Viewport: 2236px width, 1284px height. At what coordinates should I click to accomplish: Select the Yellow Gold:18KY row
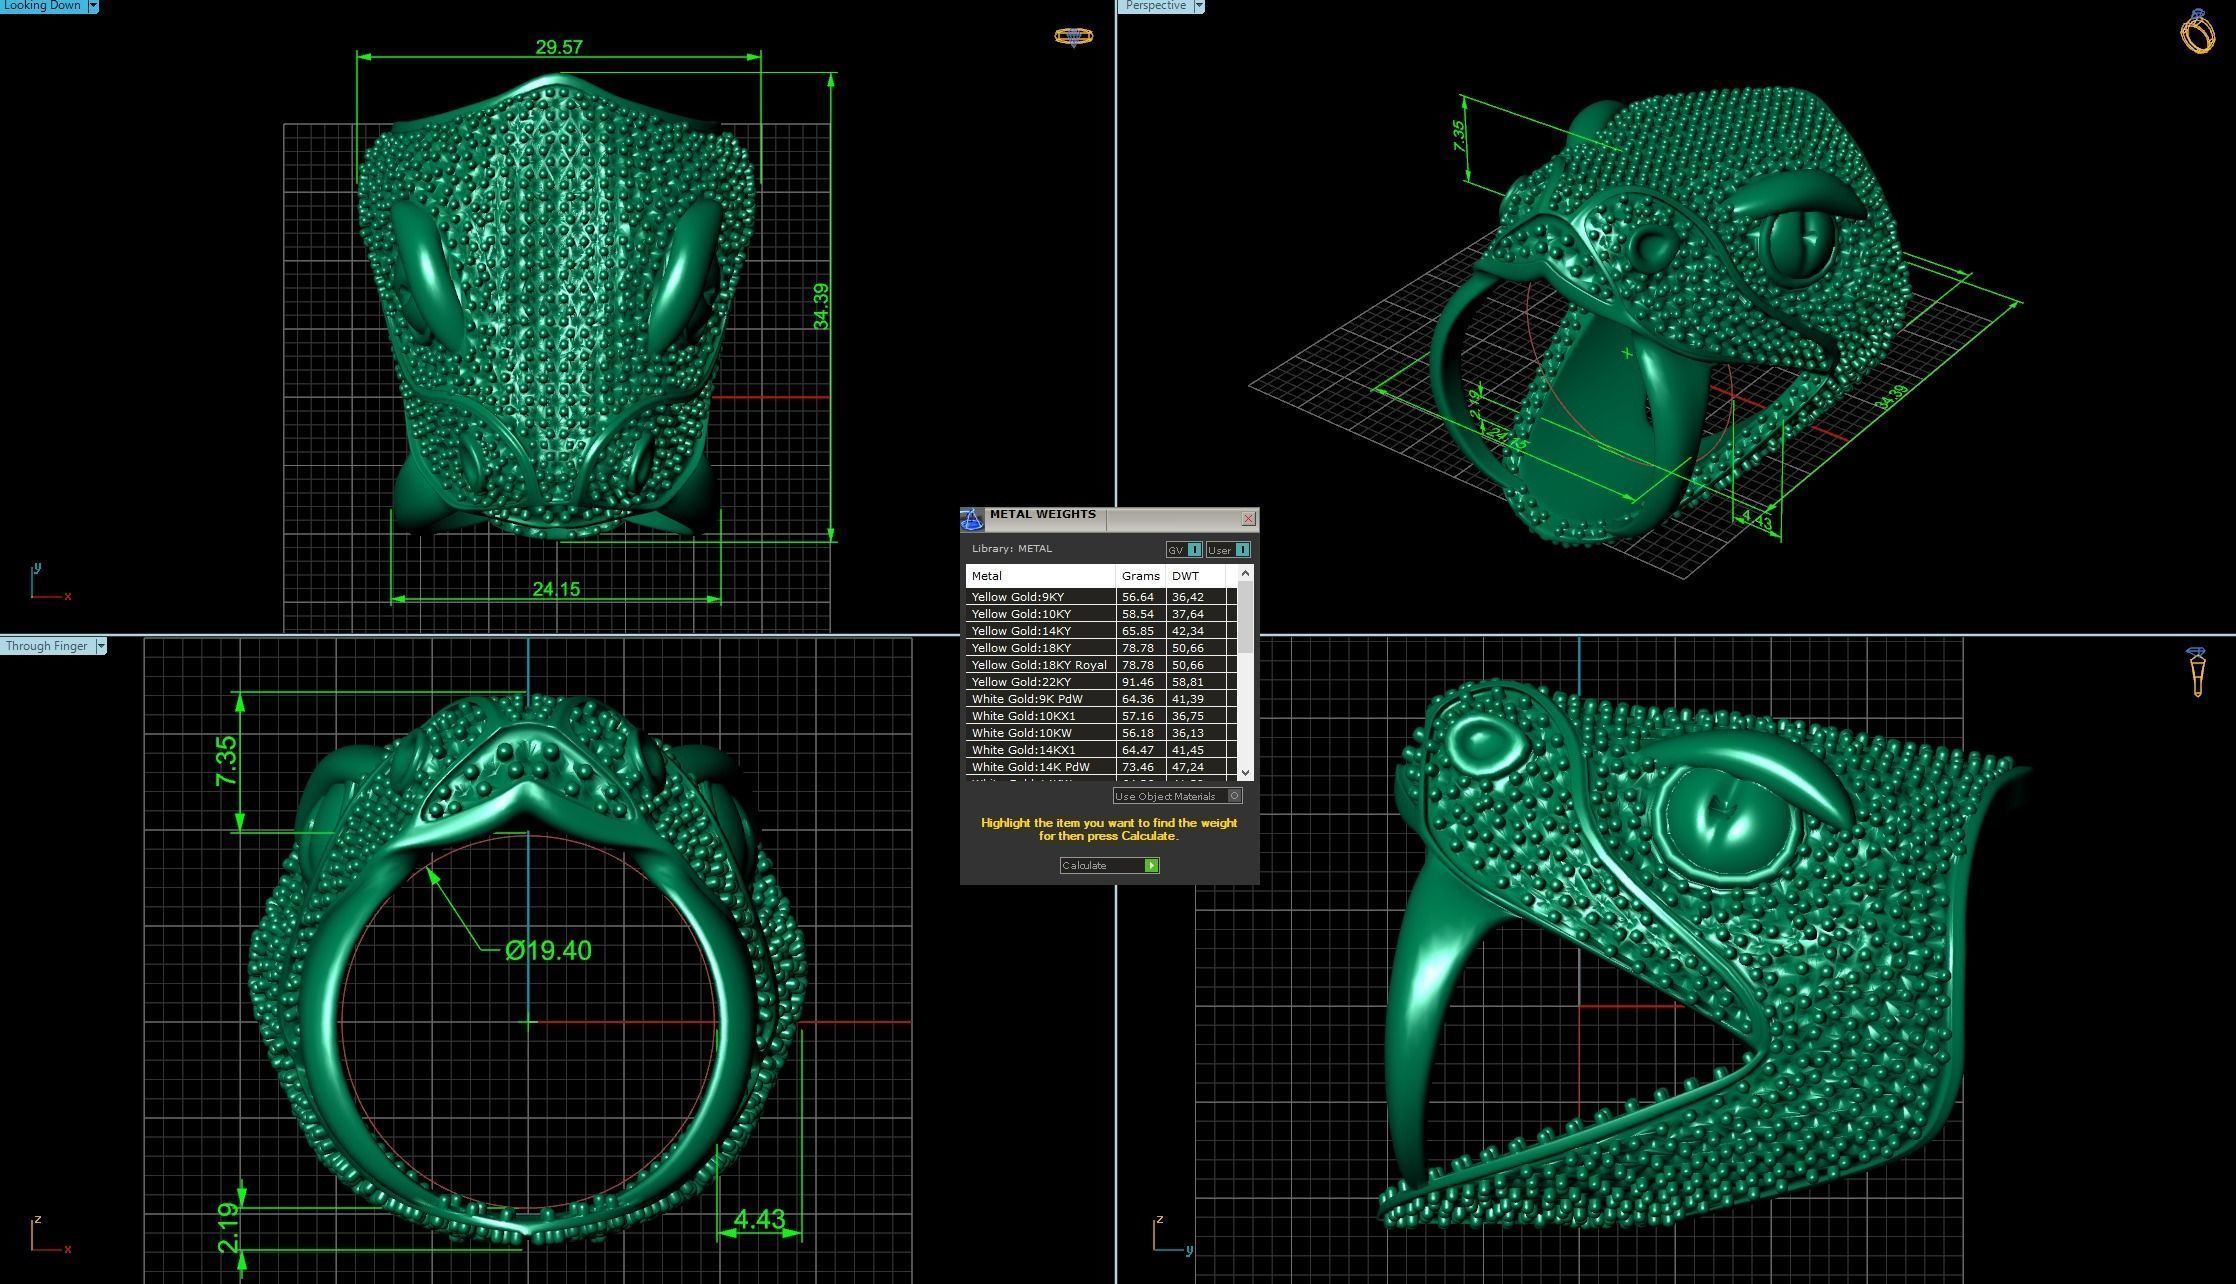tap(1101, 648)
